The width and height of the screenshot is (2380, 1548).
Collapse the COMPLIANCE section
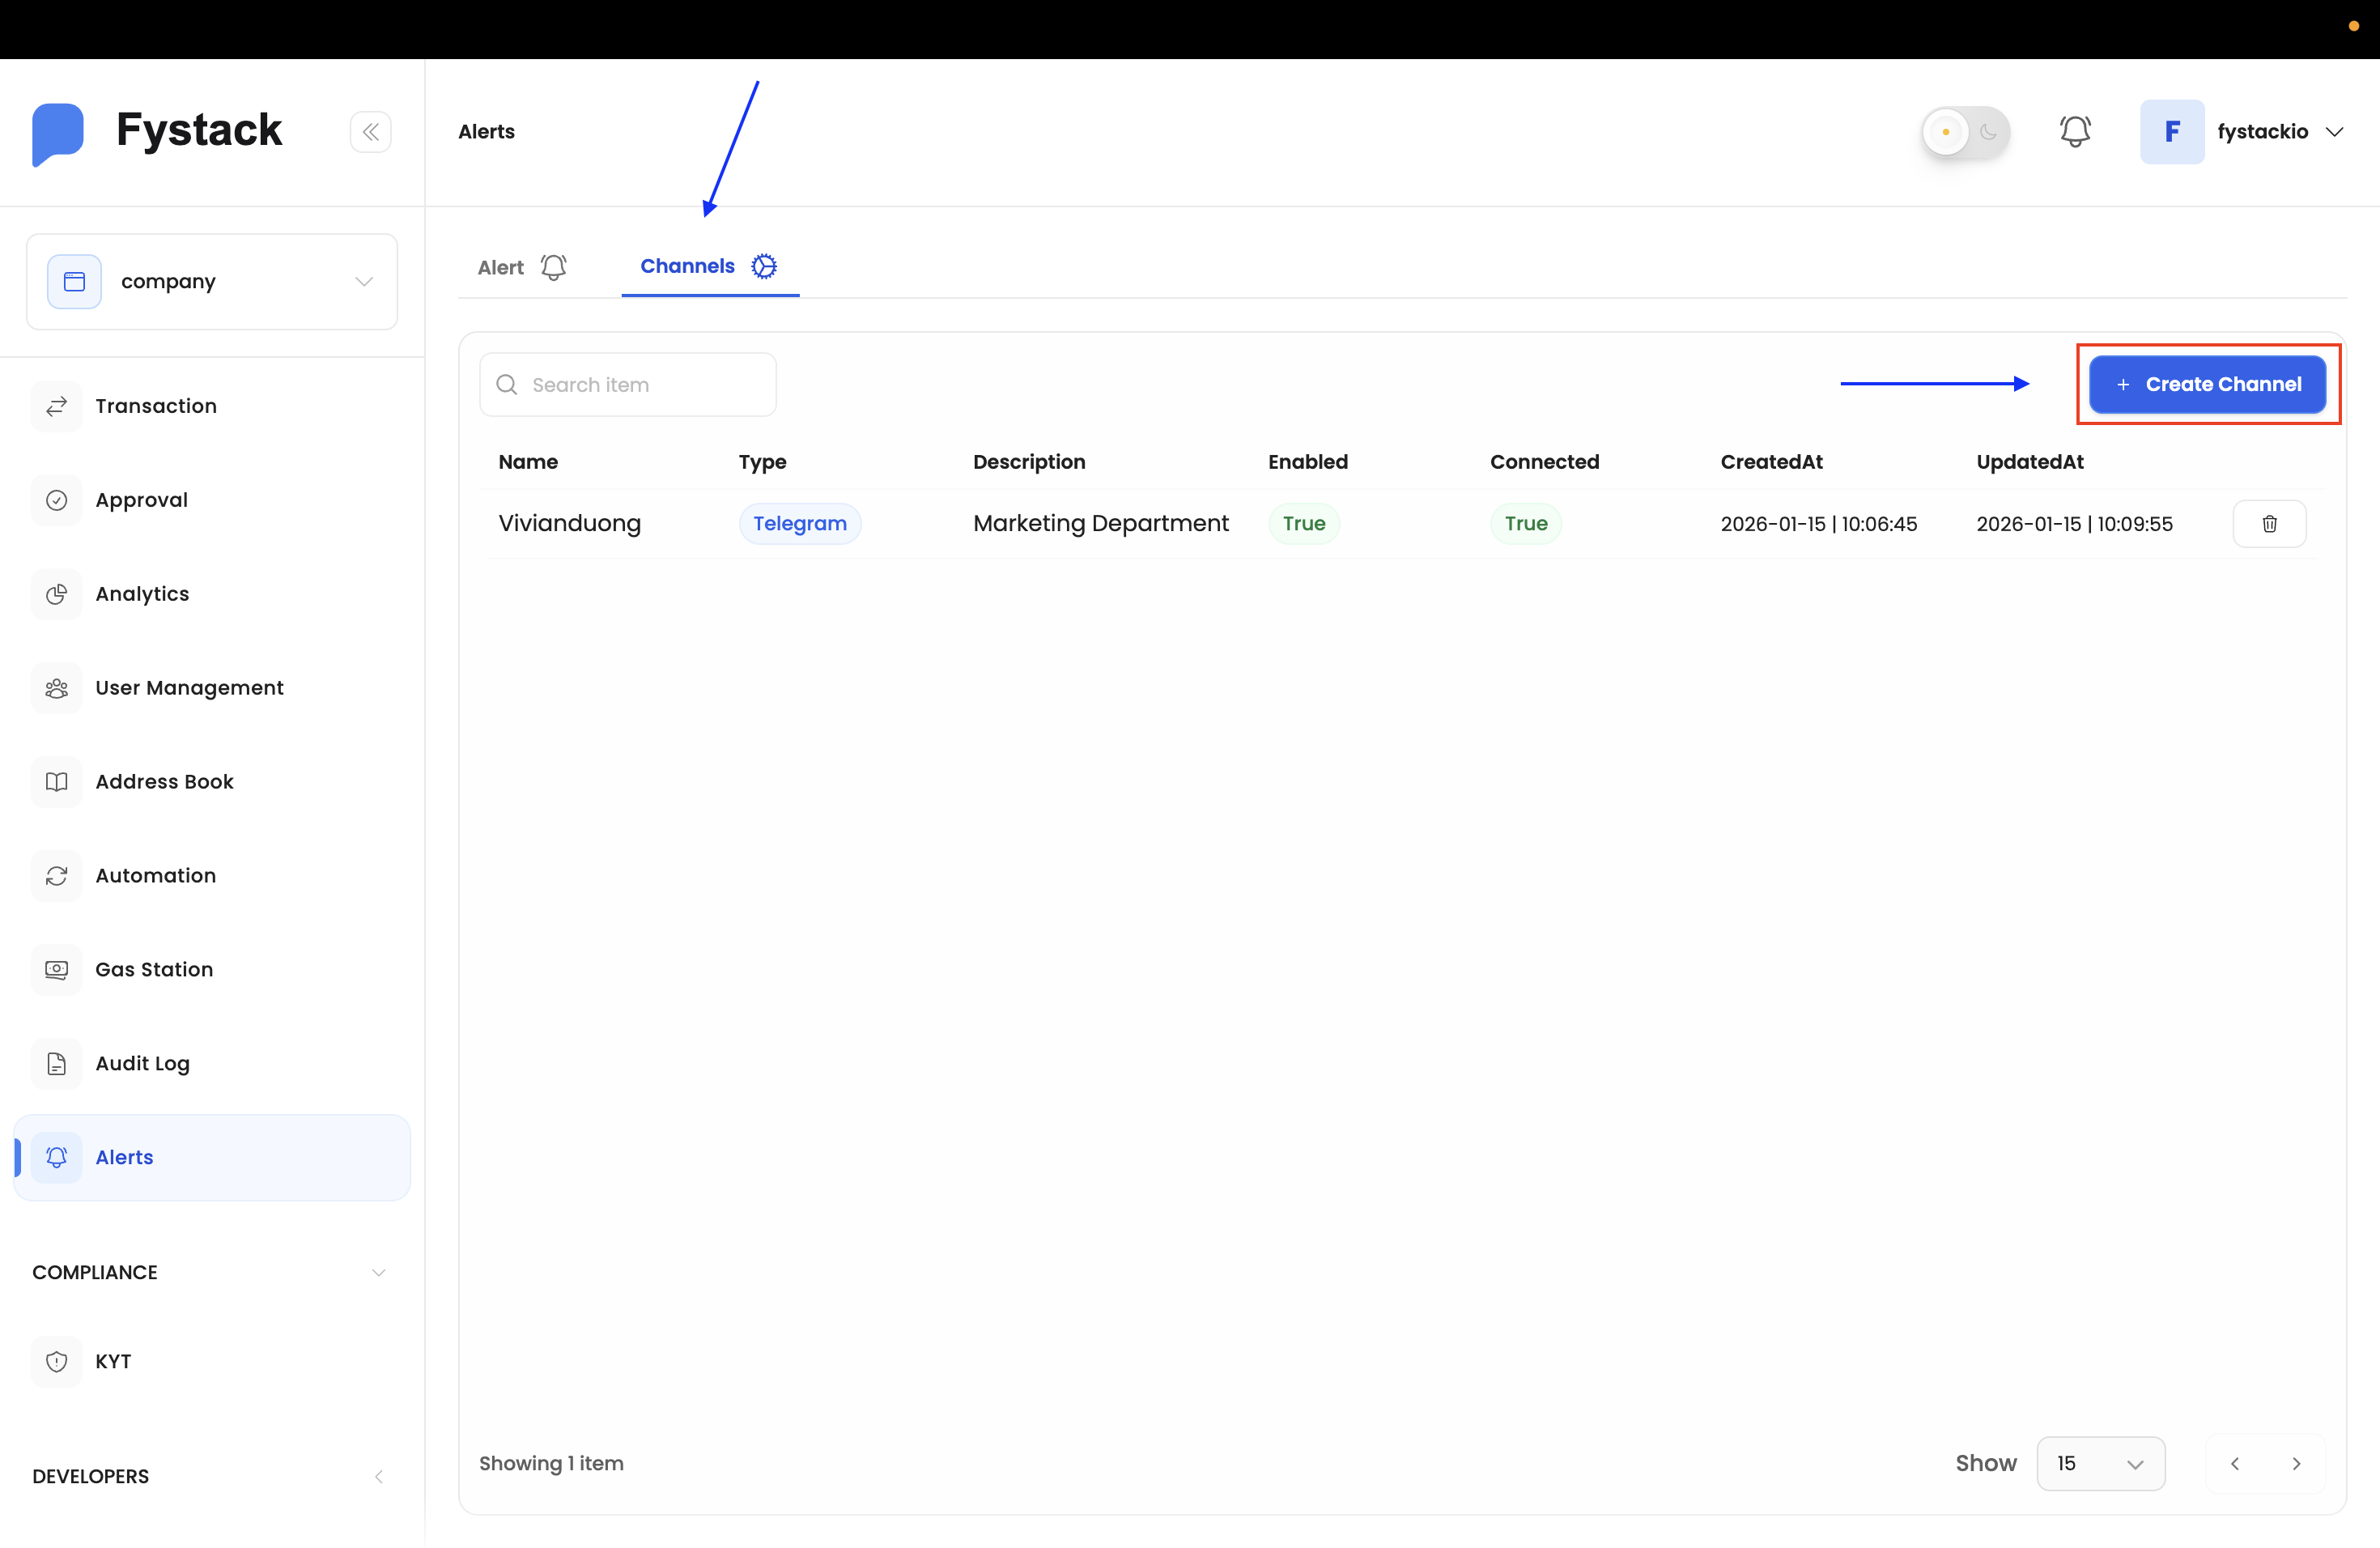point(378,1272)
